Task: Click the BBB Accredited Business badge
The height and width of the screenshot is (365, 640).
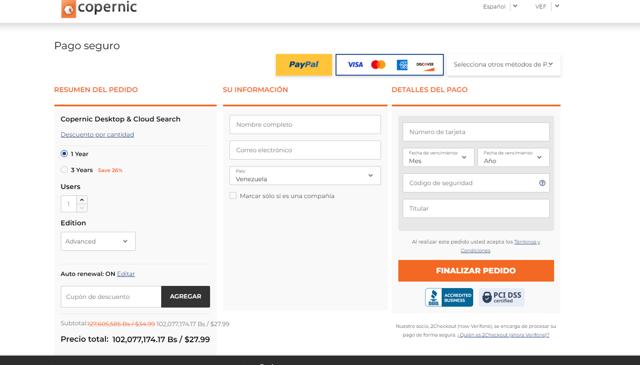Action: pos(449,297)
